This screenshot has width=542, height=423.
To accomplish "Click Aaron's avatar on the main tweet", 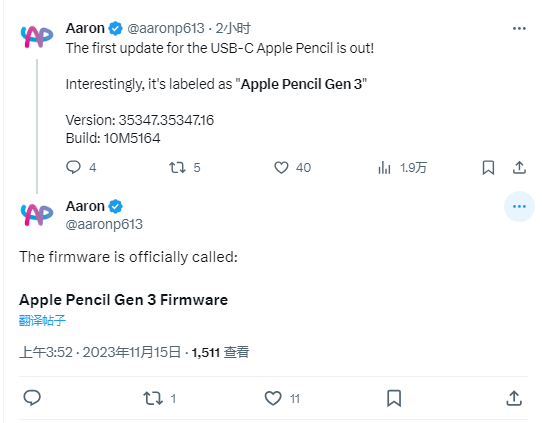I will (37, 215).
